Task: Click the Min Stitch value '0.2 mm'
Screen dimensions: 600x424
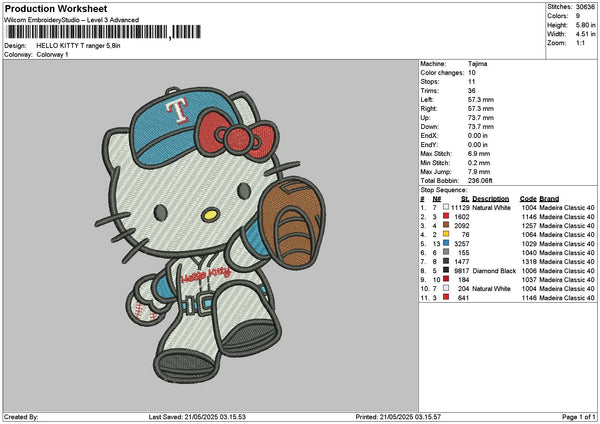Action: point(479,163)
